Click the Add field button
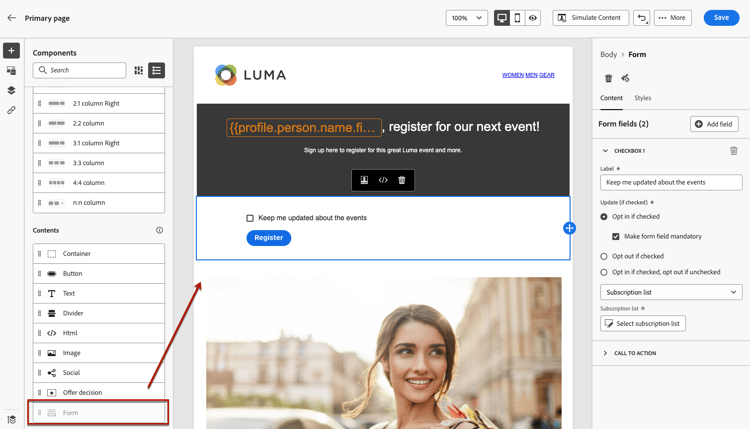The width and height of the screenshot is (750, 429). pyautogui.click(x=714, y=124)
